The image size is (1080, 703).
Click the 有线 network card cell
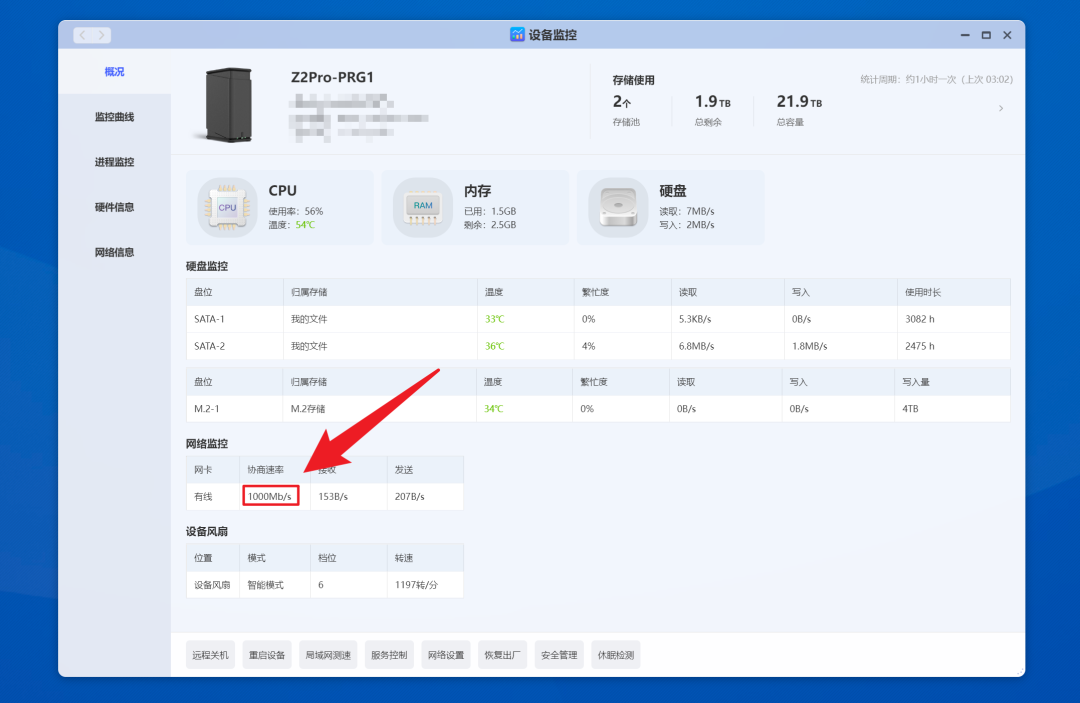pyautogui.click(x=213, y=496)
